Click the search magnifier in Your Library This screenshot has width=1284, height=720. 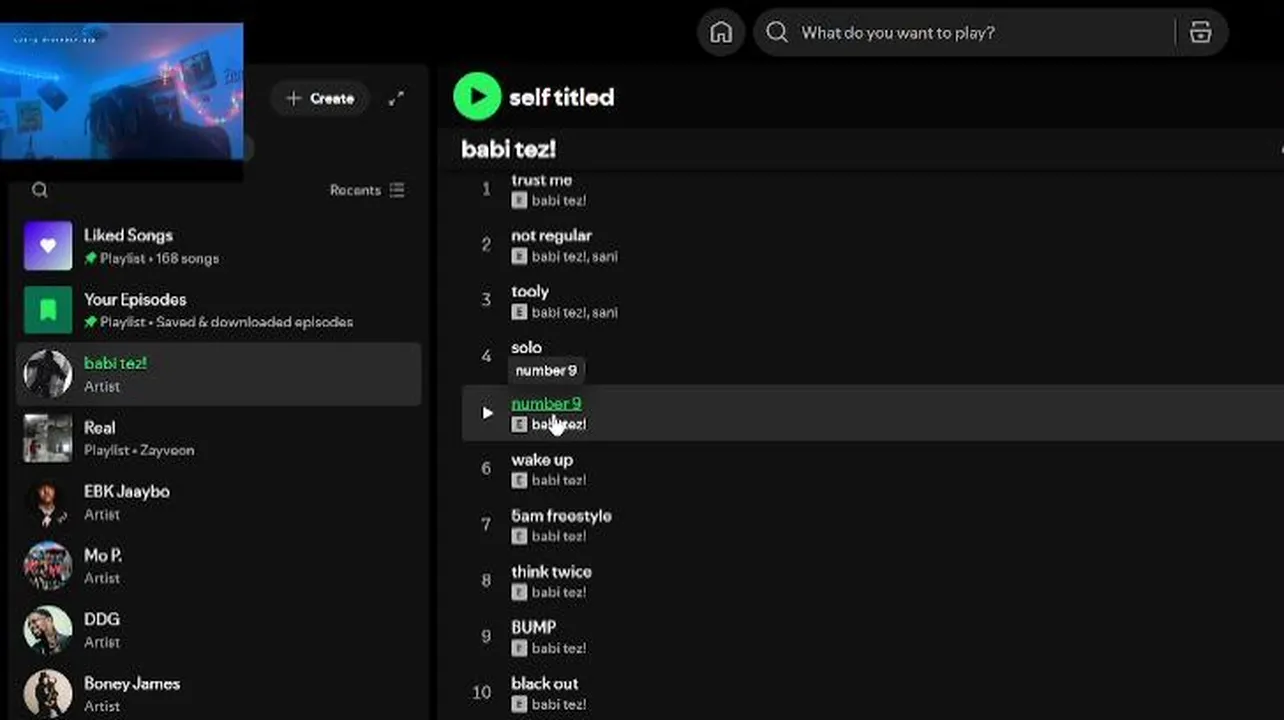(40, 190)
